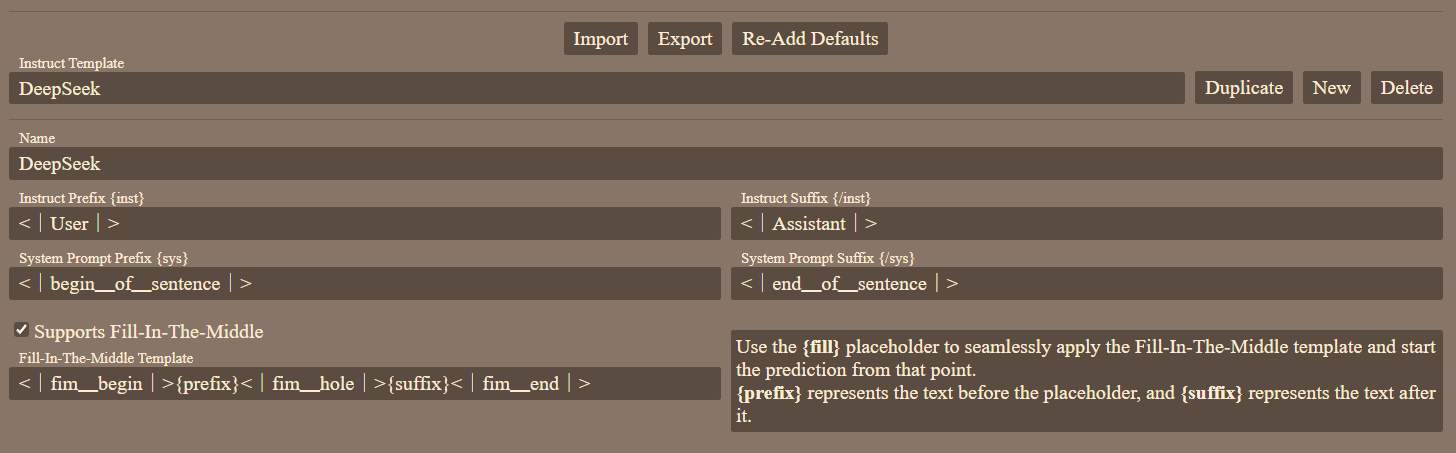Click the "Supports Fill-In-The-Middle" label text
This screenshot has height=453, width=1456.
149,331
